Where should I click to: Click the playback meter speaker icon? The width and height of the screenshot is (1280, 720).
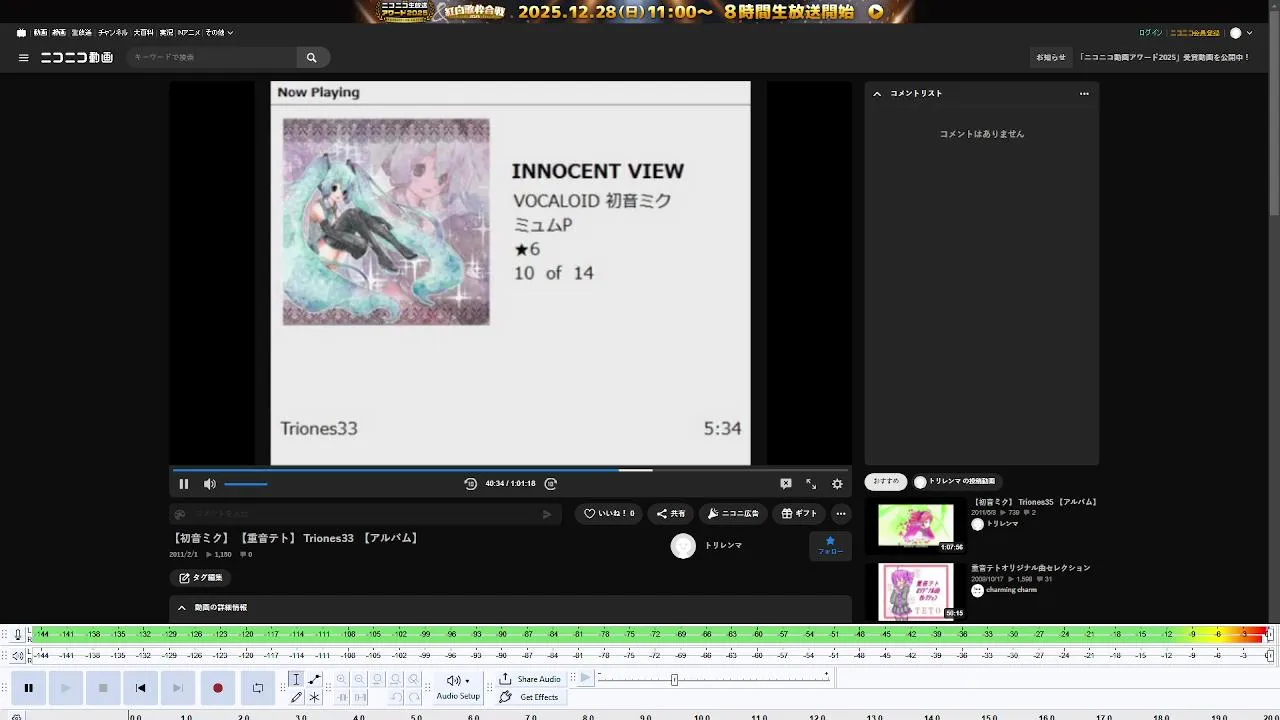tap(18, 656)
